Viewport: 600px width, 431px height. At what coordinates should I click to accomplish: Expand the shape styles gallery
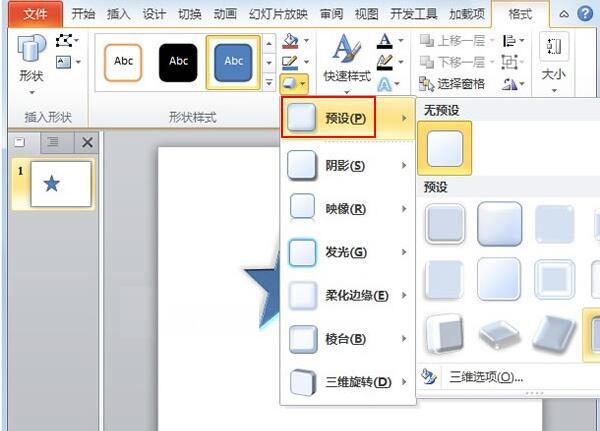pyautogui.click(x=269, y=82)
